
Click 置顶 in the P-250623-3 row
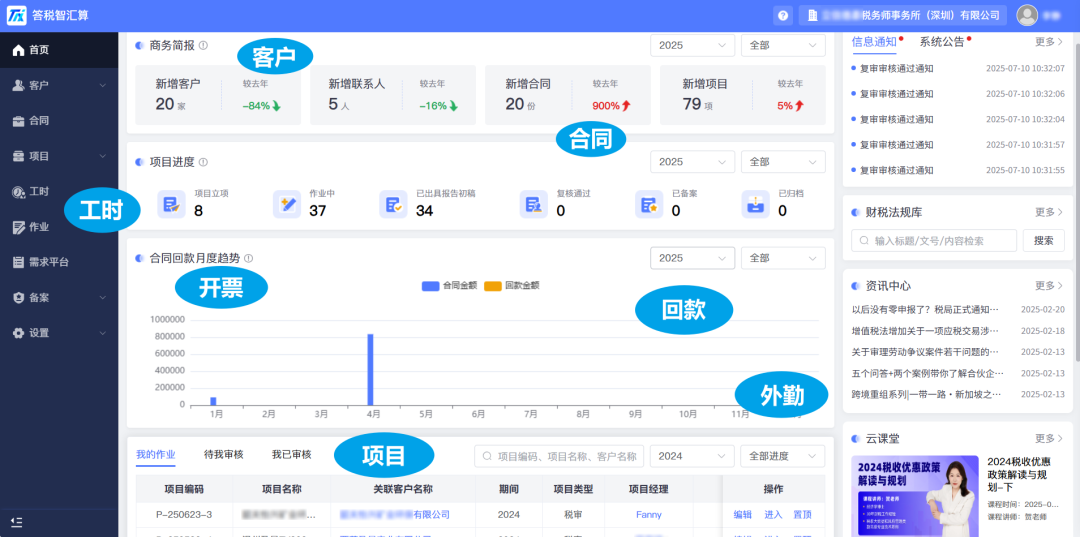[802, 514]
